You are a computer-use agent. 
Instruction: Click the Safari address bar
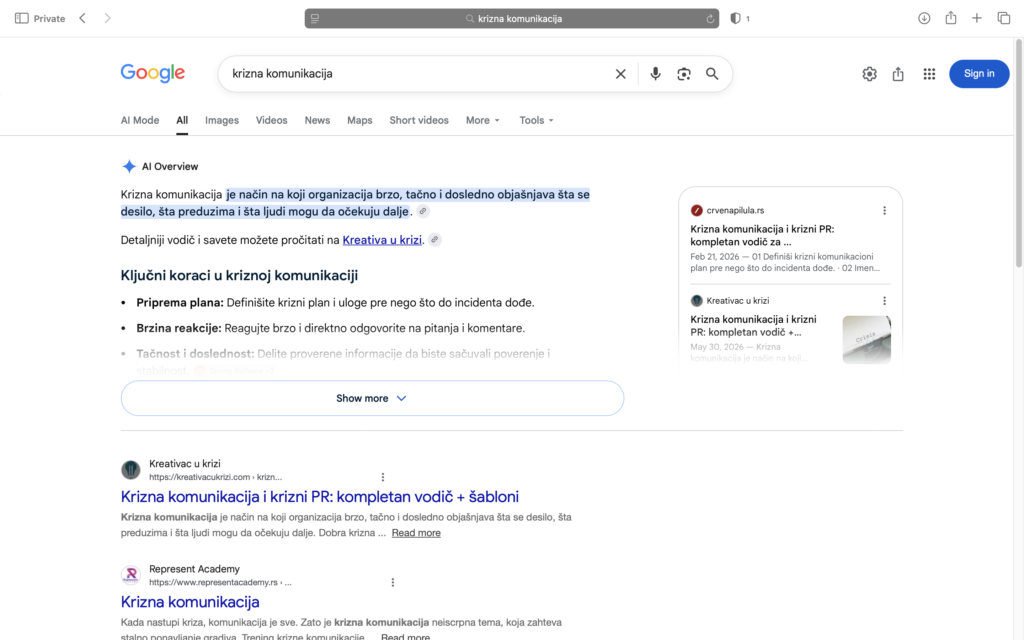(512, 18)
